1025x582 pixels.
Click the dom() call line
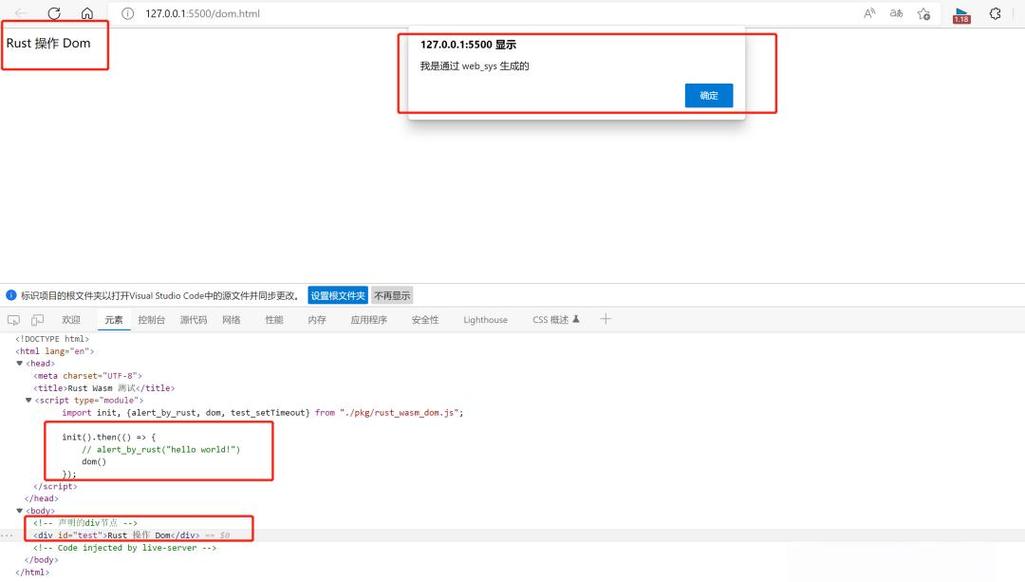coord(93,462)
